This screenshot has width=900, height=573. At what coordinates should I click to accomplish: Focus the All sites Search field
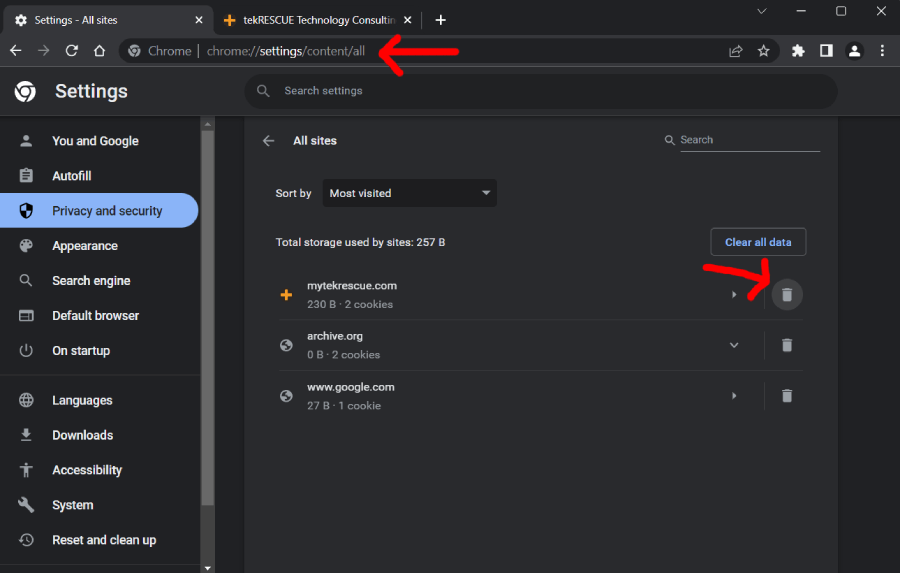pos(750,140)
